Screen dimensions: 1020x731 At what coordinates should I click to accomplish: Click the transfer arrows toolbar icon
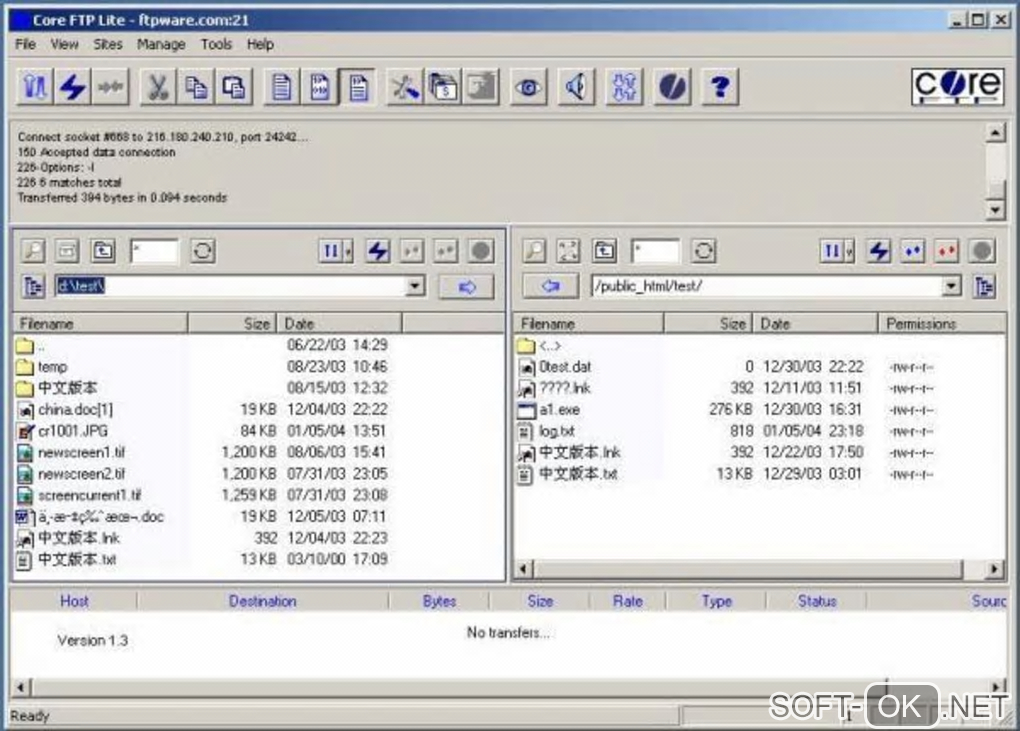tap(624, 86)
